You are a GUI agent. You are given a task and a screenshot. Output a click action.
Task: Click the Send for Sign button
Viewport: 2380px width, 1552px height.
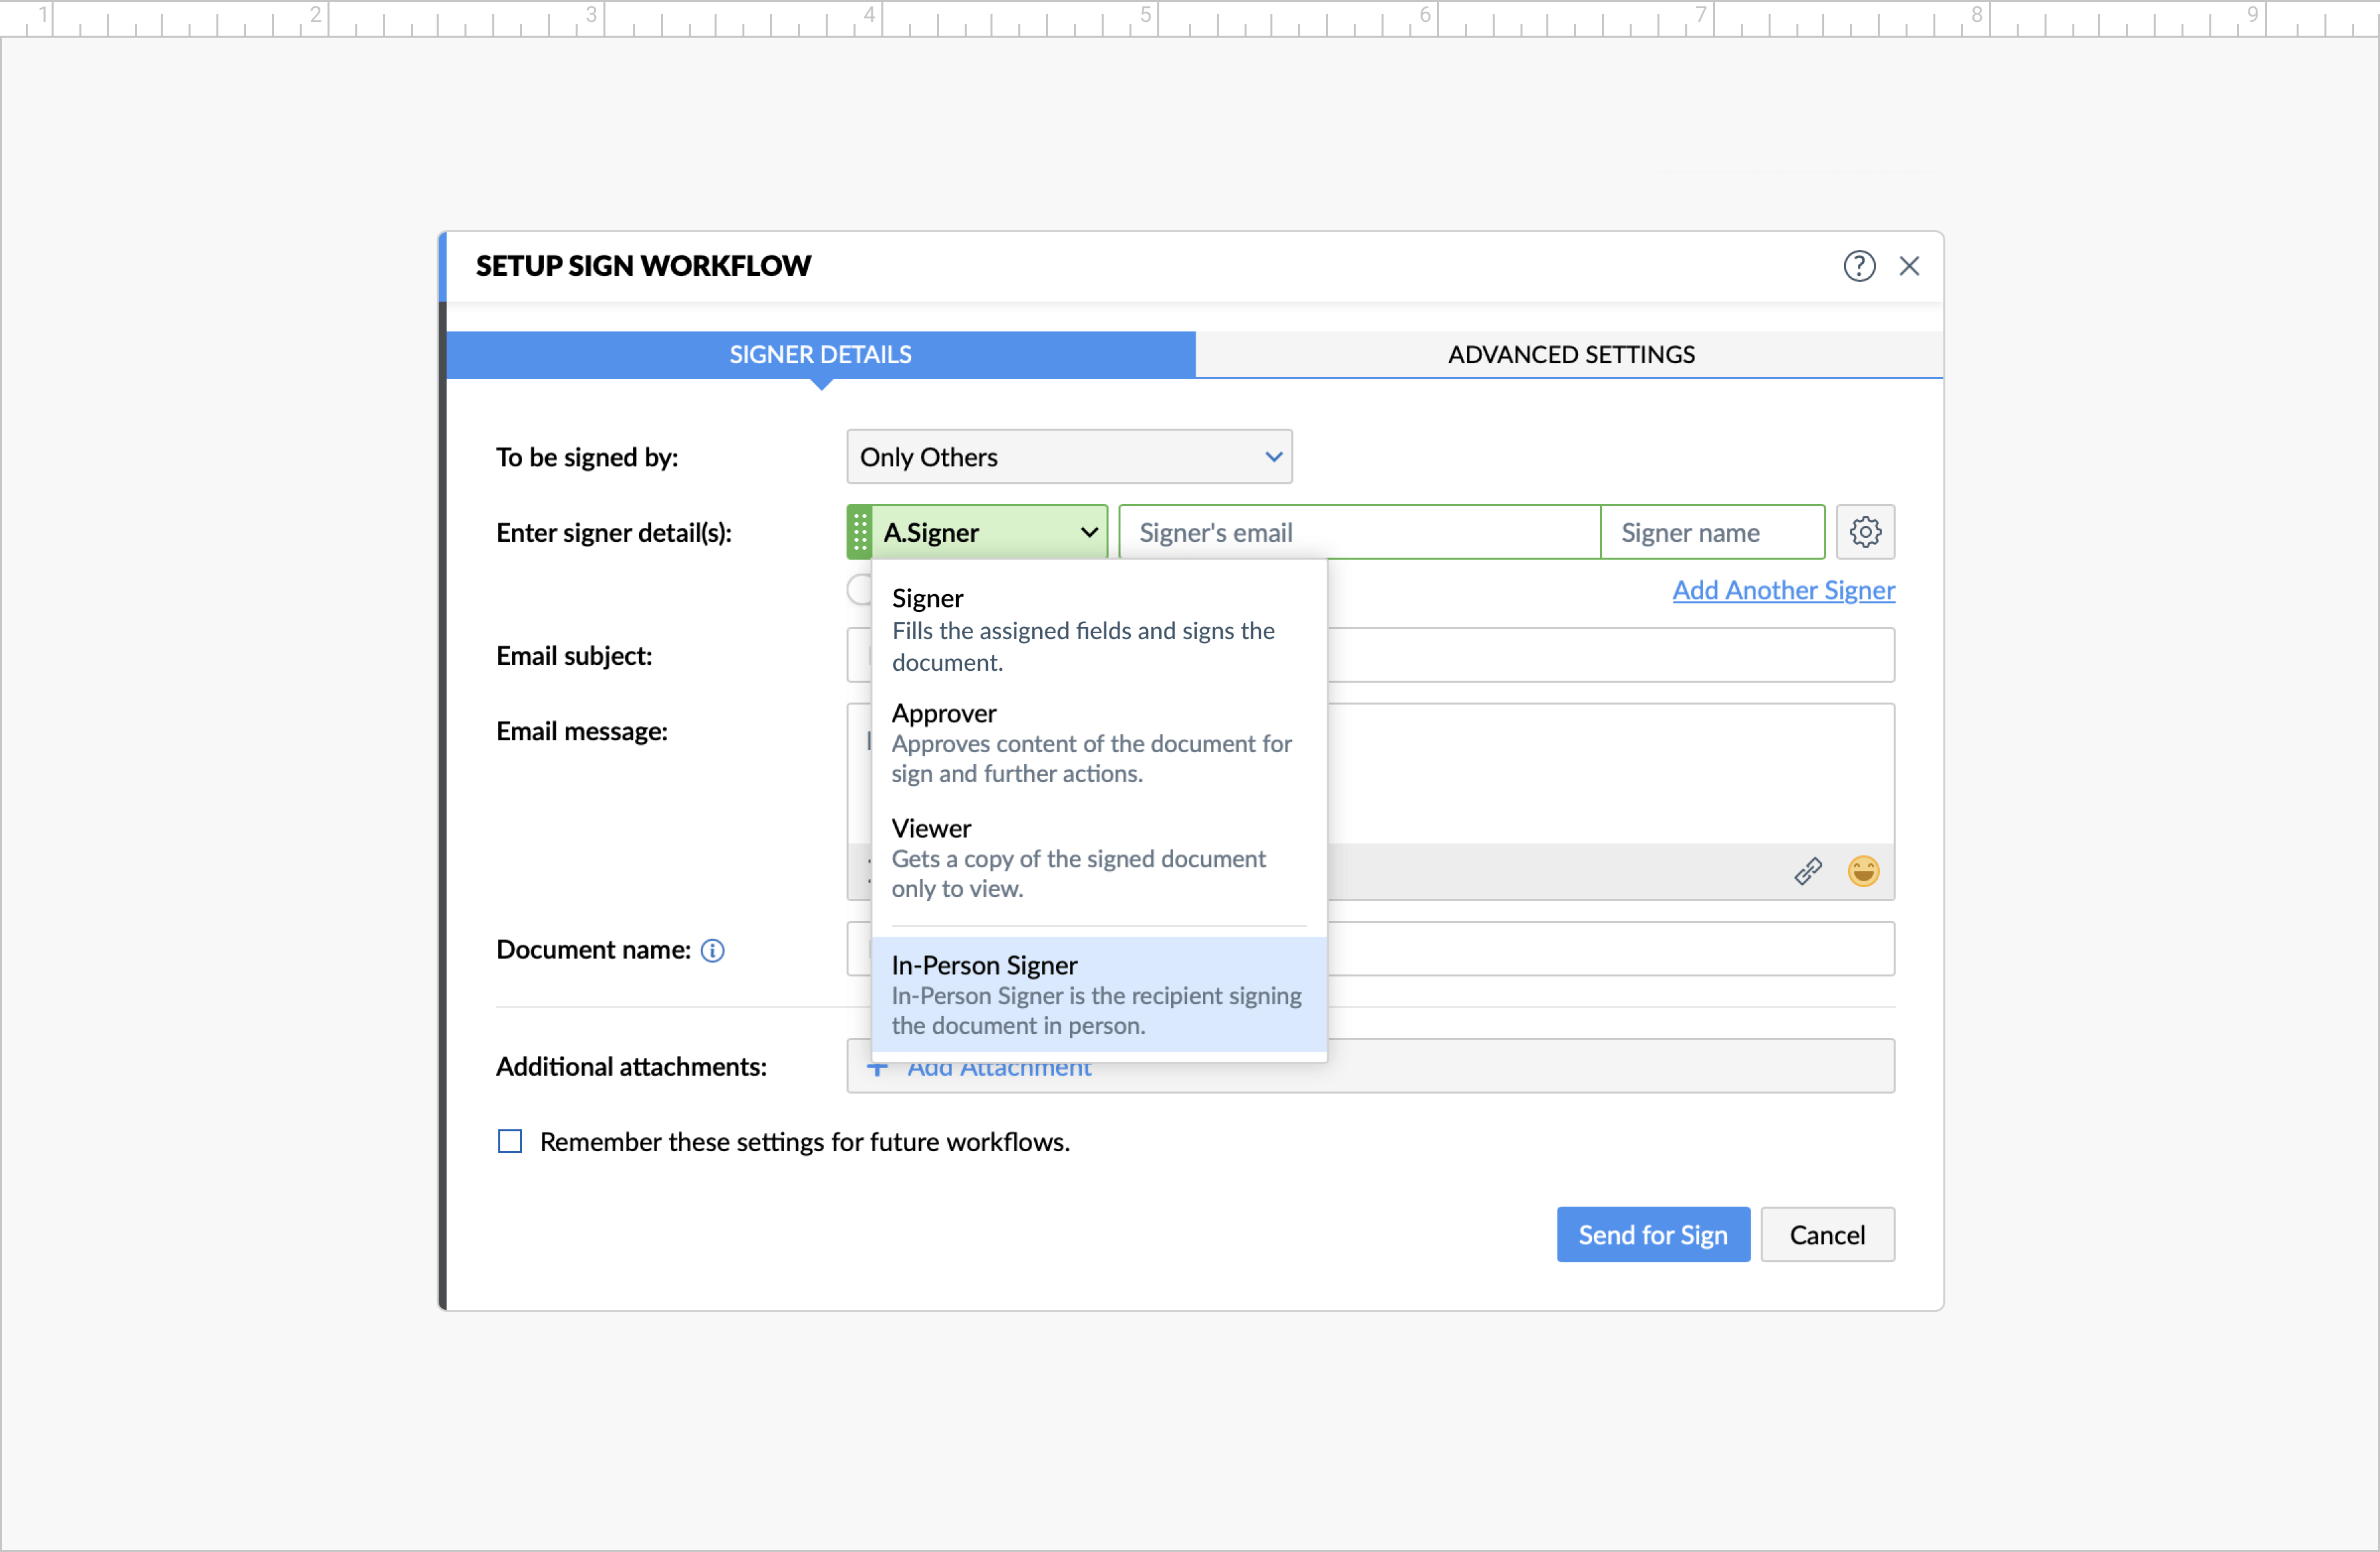point(1653,1234)
